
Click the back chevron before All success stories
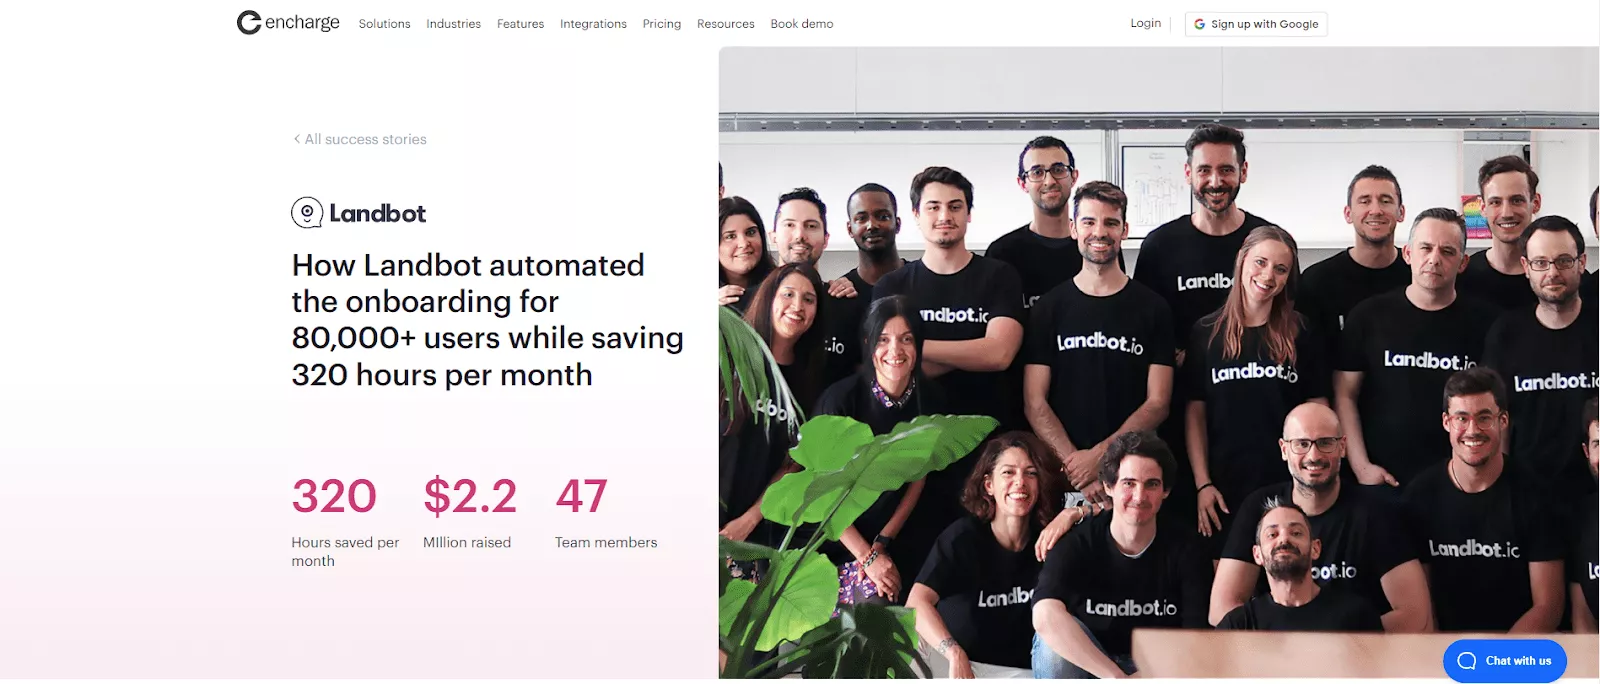(x=296, y=139)
